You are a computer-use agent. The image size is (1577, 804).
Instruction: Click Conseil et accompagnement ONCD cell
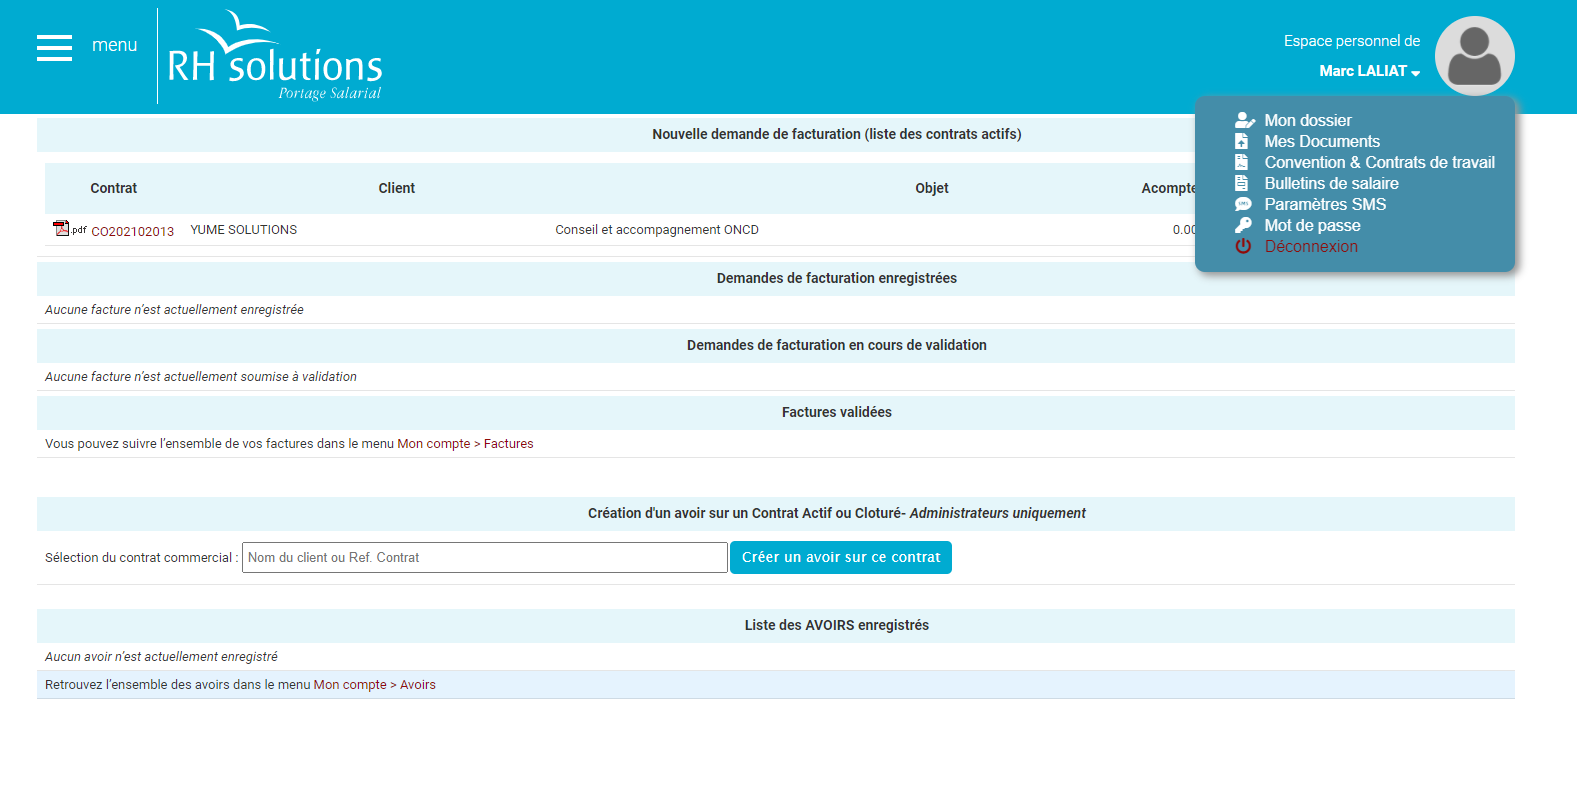(x=657, y=230)
